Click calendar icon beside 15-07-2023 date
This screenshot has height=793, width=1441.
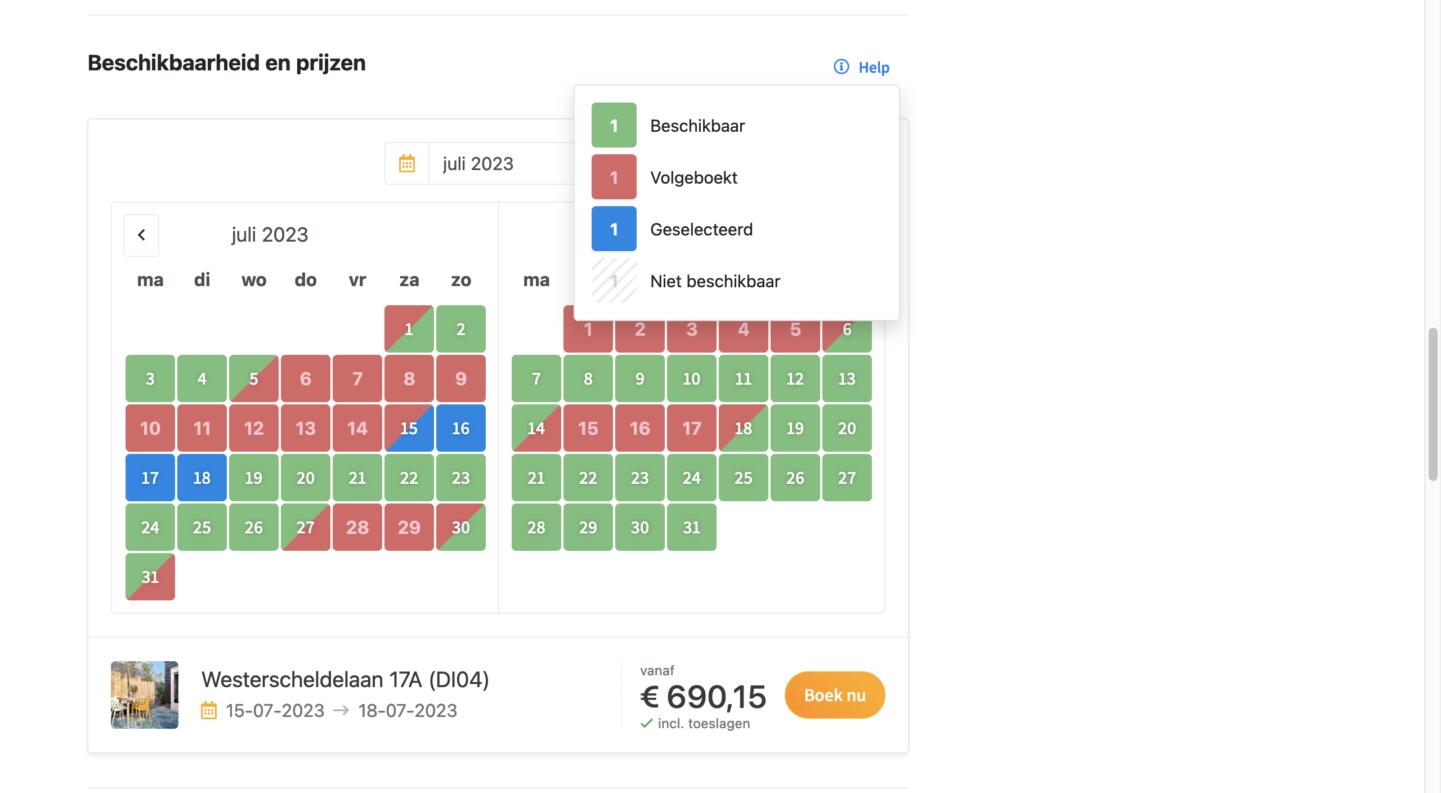pyautogui.click(x=209, y=711)
